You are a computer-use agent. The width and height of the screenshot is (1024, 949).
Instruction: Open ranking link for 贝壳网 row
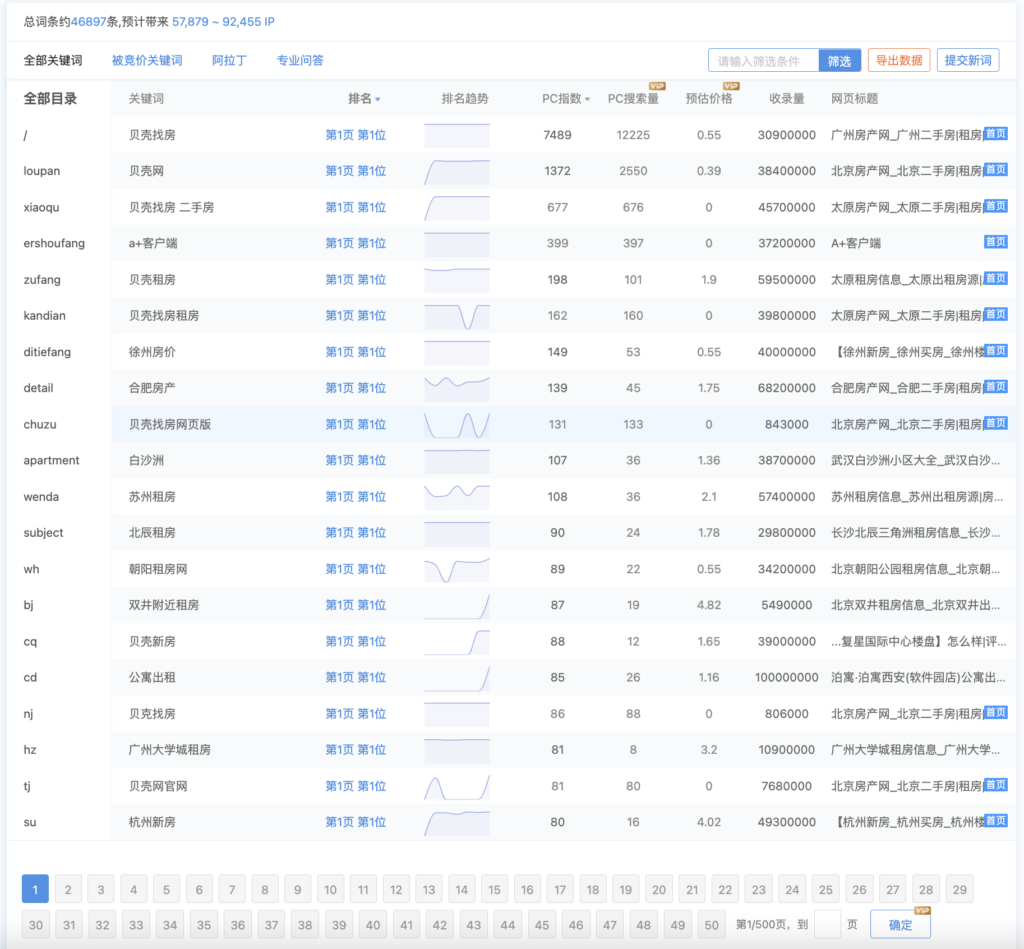tap(355, 171)
